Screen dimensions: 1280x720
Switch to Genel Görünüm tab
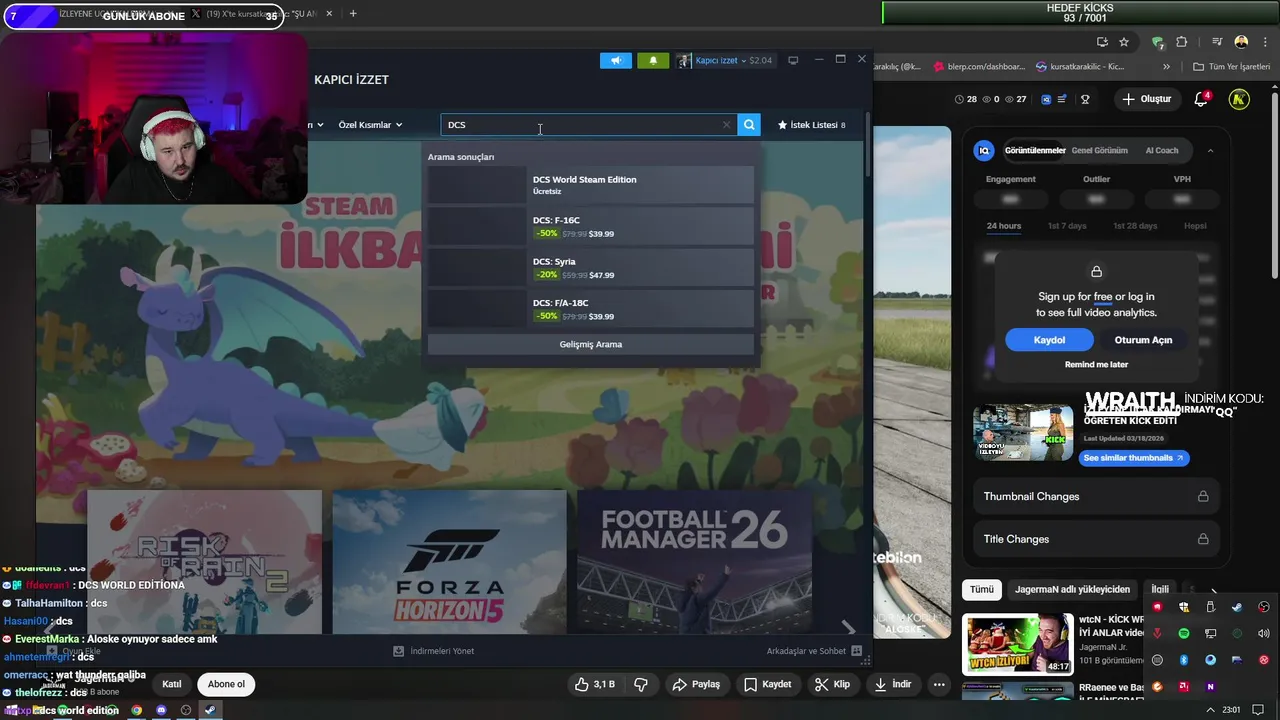[1099, 150]
